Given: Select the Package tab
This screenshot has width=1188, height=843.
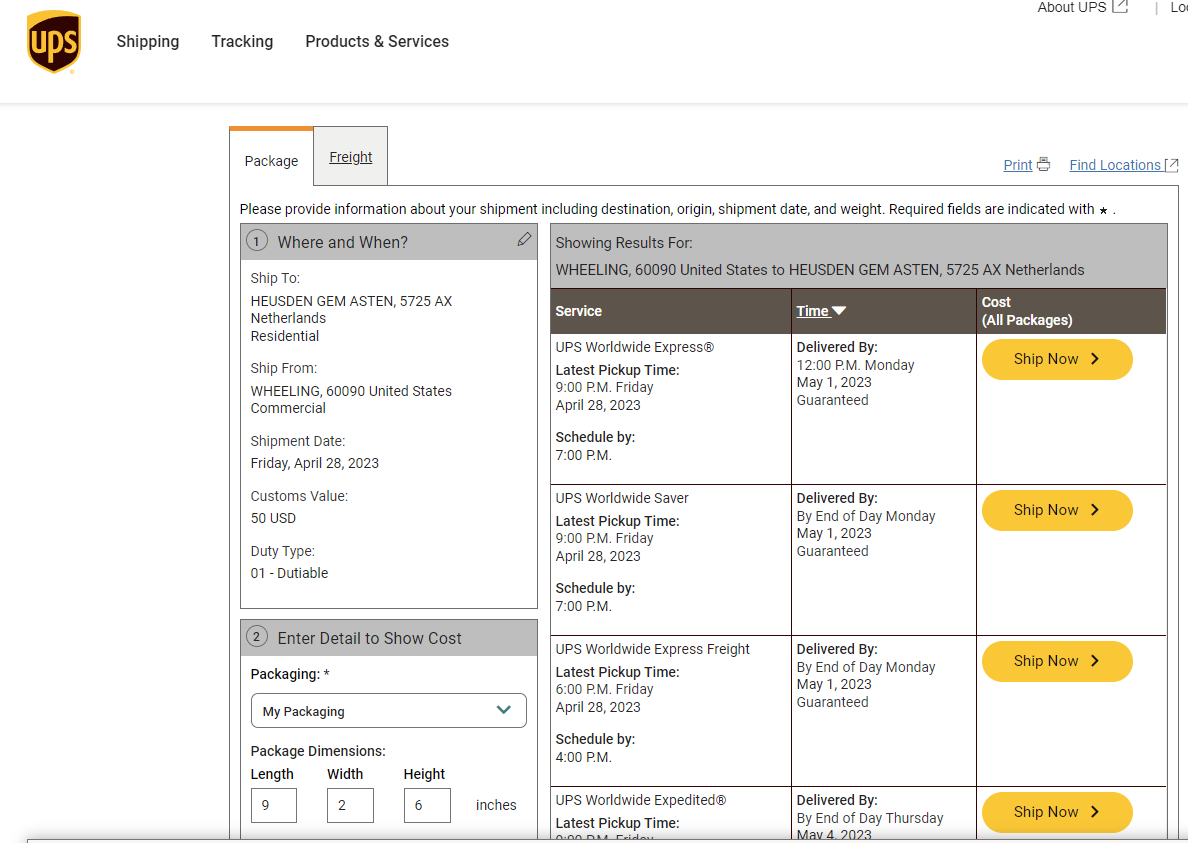Looking at the screenshot, I should point(271,161).
